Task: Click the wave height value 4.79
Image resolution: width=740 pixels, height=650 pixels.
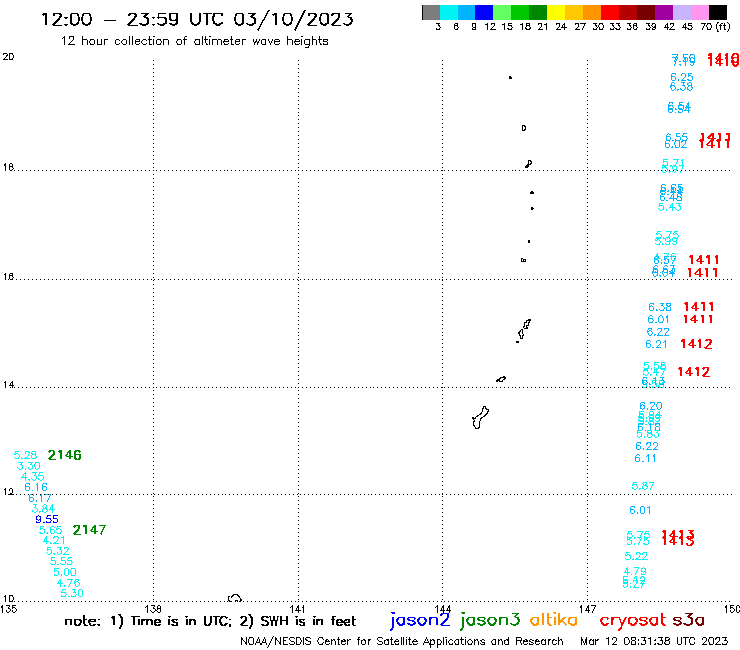Action: click(635, 571)
